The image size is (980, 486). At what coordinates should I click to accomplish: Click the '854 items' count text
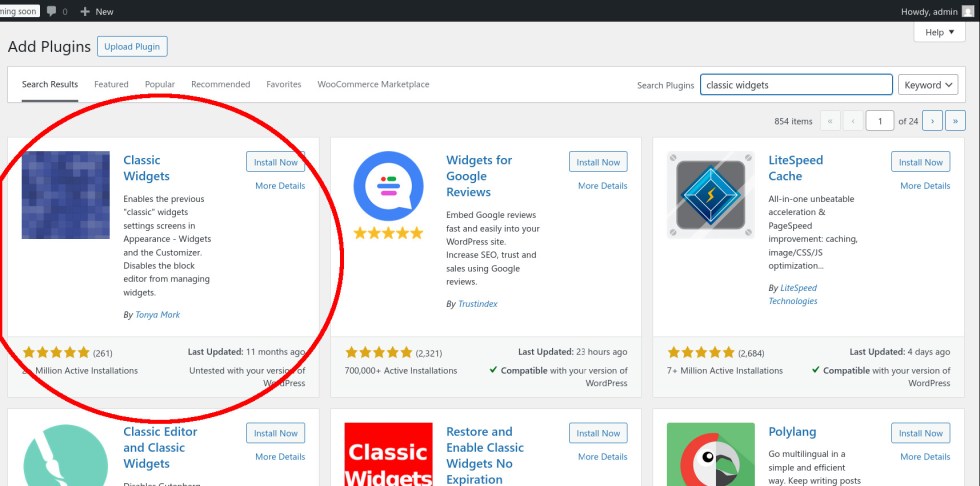793,121
